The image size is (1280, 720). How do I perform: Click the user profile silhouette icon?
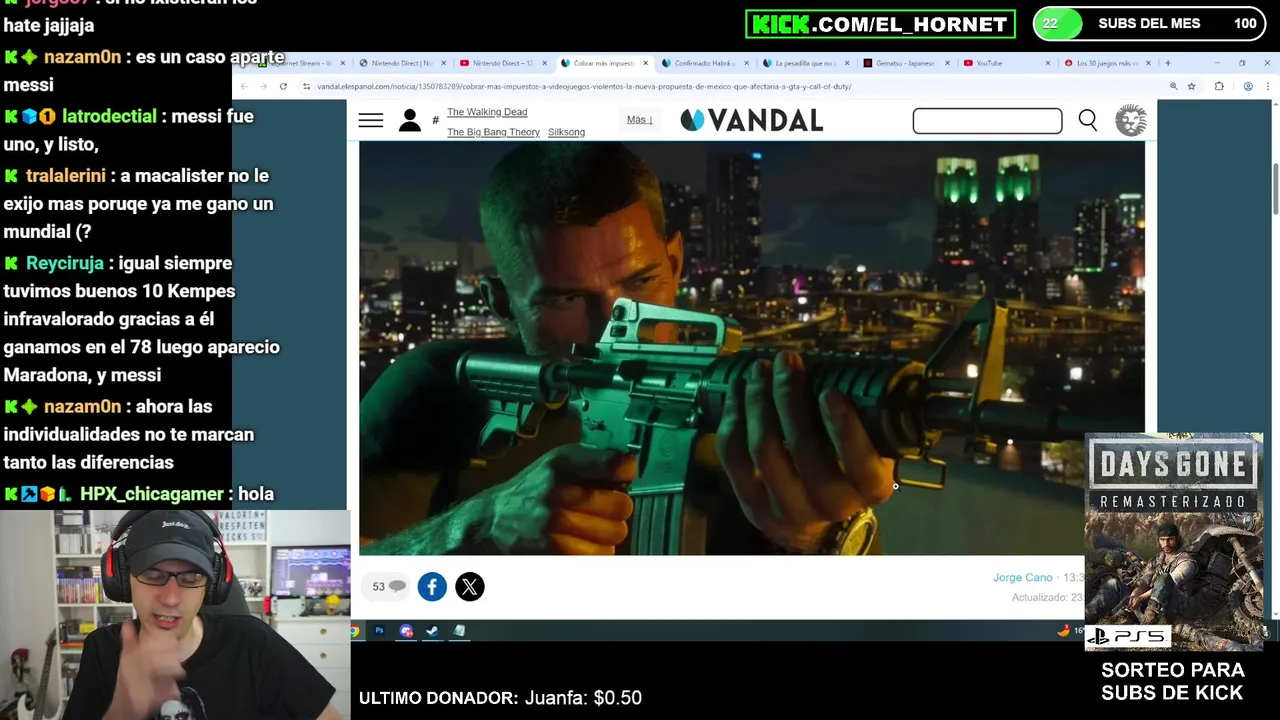tap(410, 121)
